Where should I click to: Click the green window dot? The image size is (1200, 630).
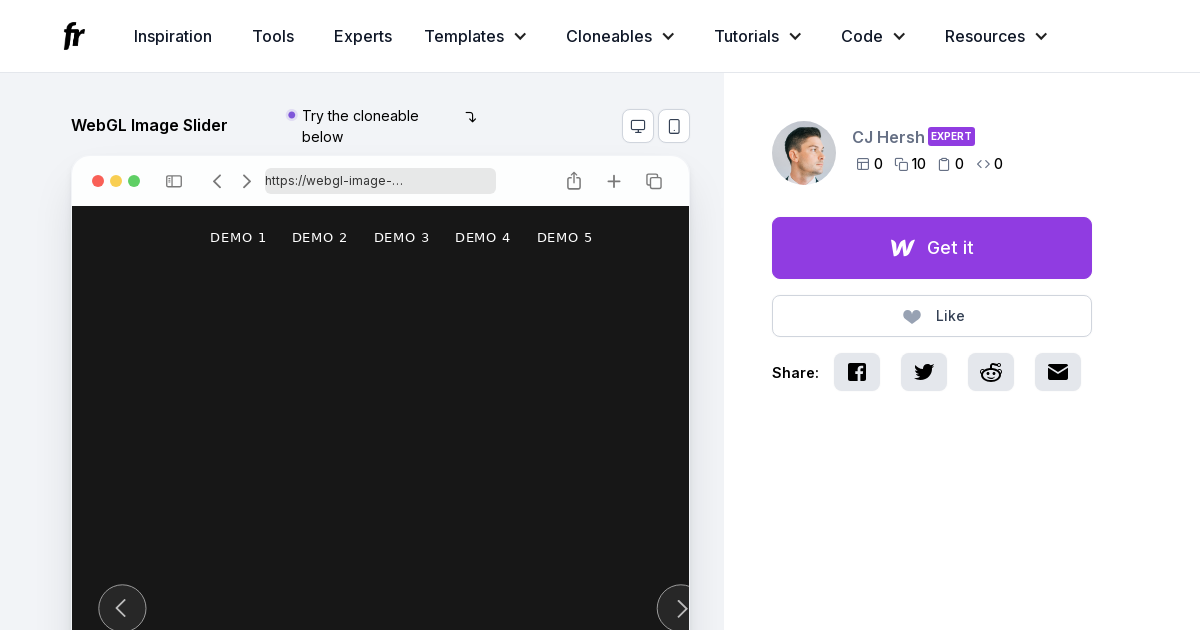pos(134,181)
